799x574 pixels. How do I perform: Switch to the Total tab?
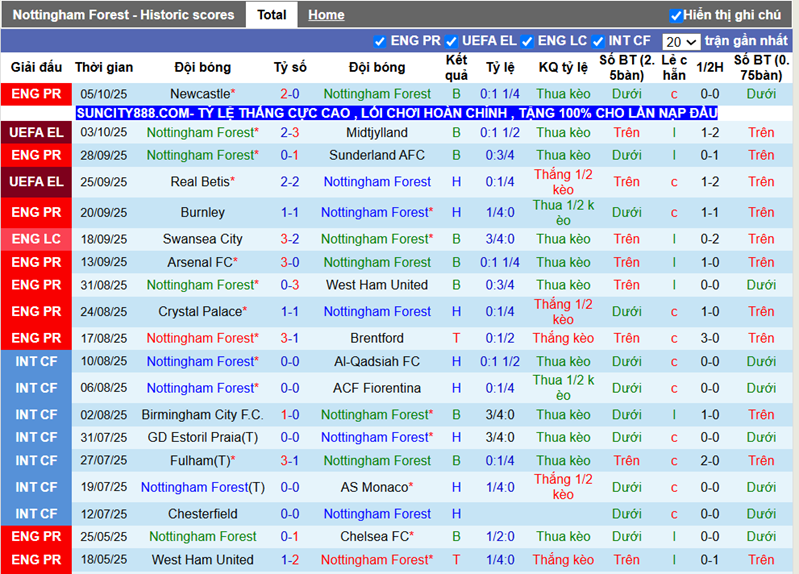271,15
